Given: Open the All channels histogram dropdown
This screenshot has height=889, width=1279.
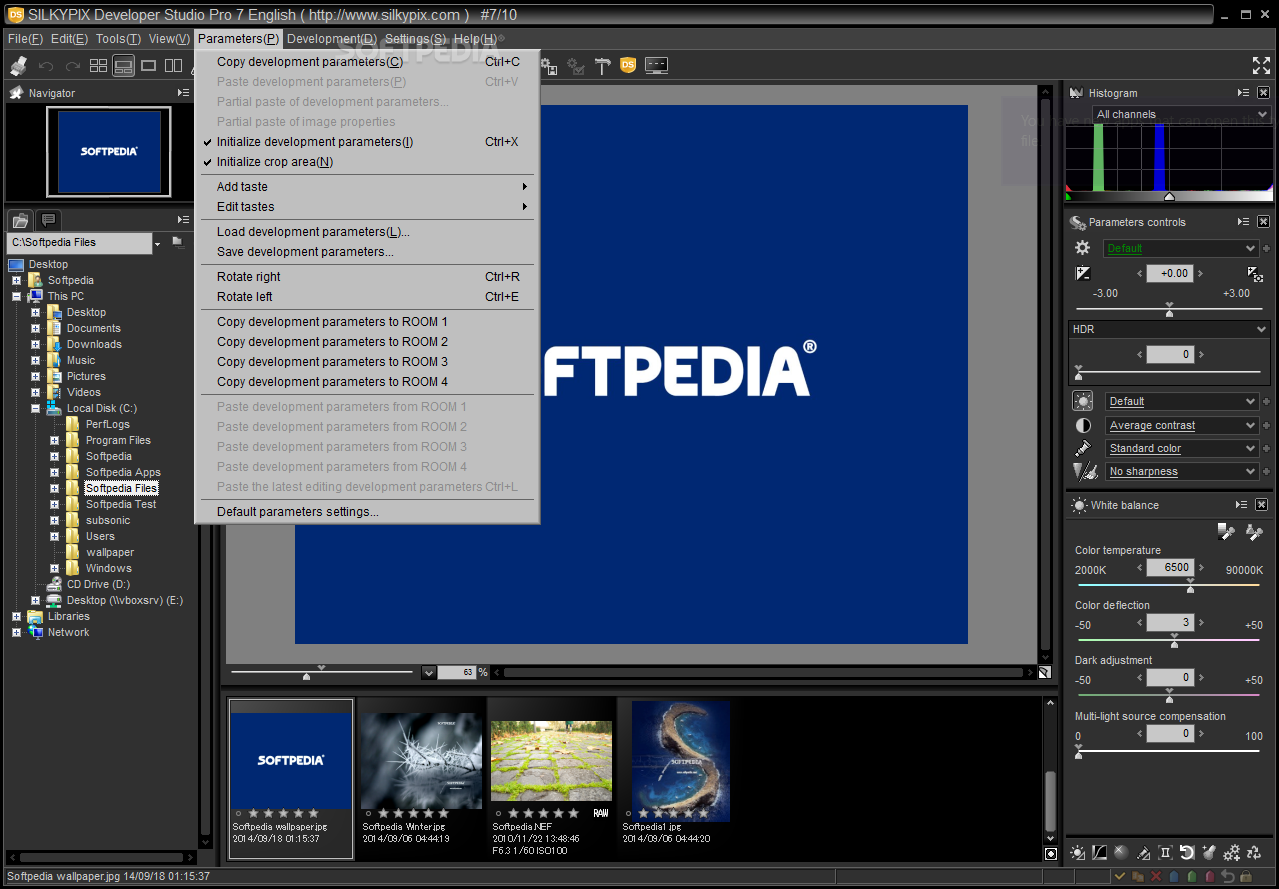Looking at the screenshot, I should pyautogui.click(x=1181, y=114).
